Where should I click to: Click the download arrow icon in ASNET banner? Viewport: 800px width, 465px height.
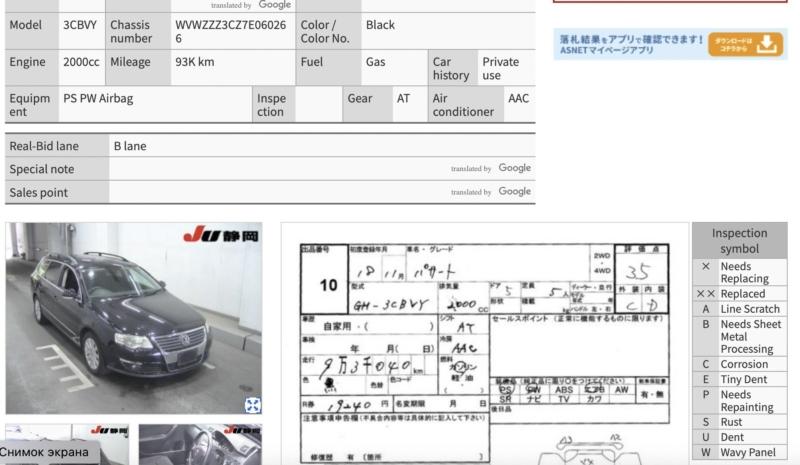(767, 44)
